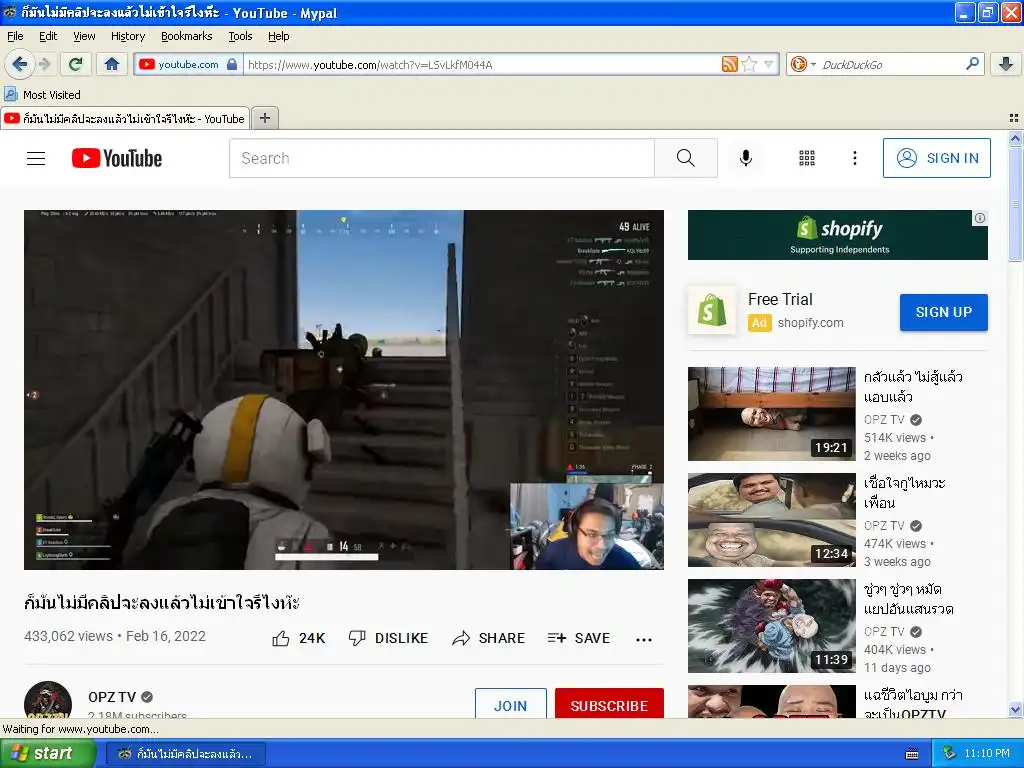Open the Help menu
Image resolution: width=1024 pixels, height=768 pixels.
click(279, 36)
